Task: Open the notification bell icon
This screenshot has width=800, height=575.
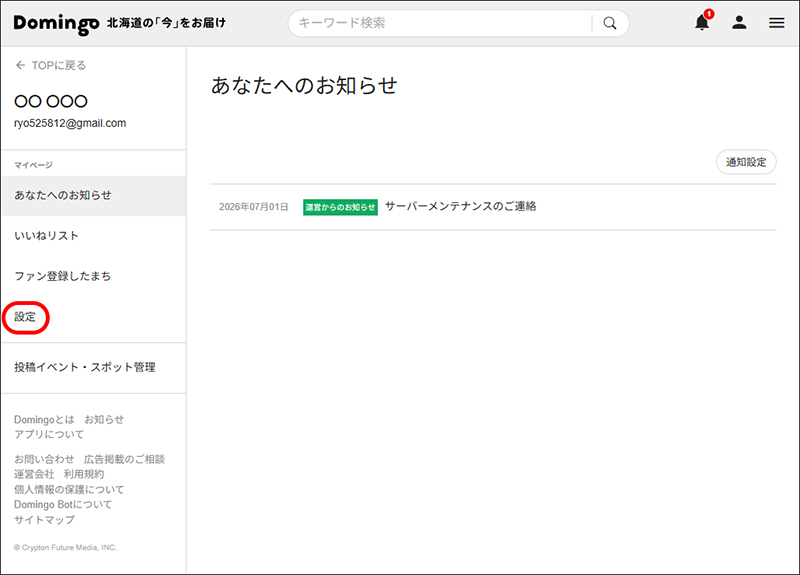Action: [702, 22]
